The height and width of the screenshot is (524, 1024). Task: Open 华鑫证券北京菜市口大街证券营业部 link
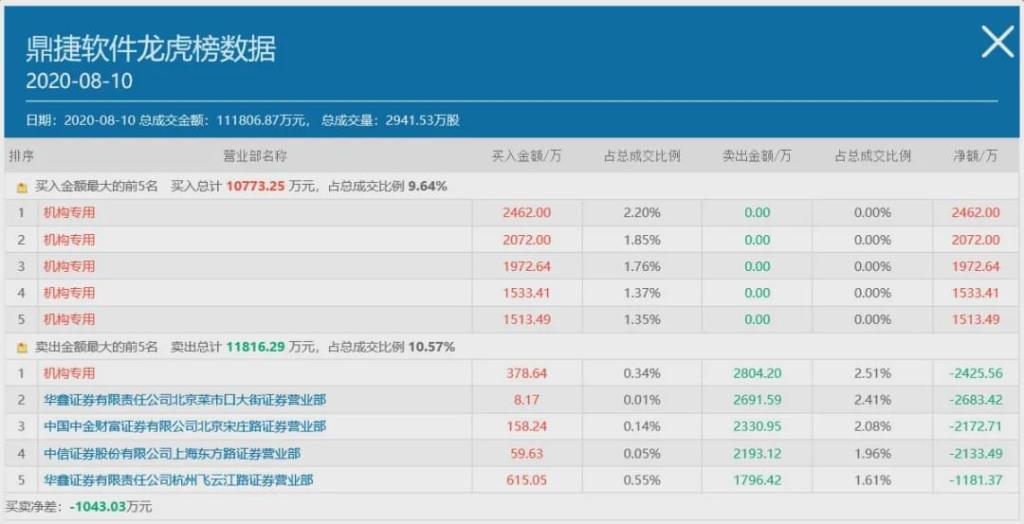coord(185,400)
